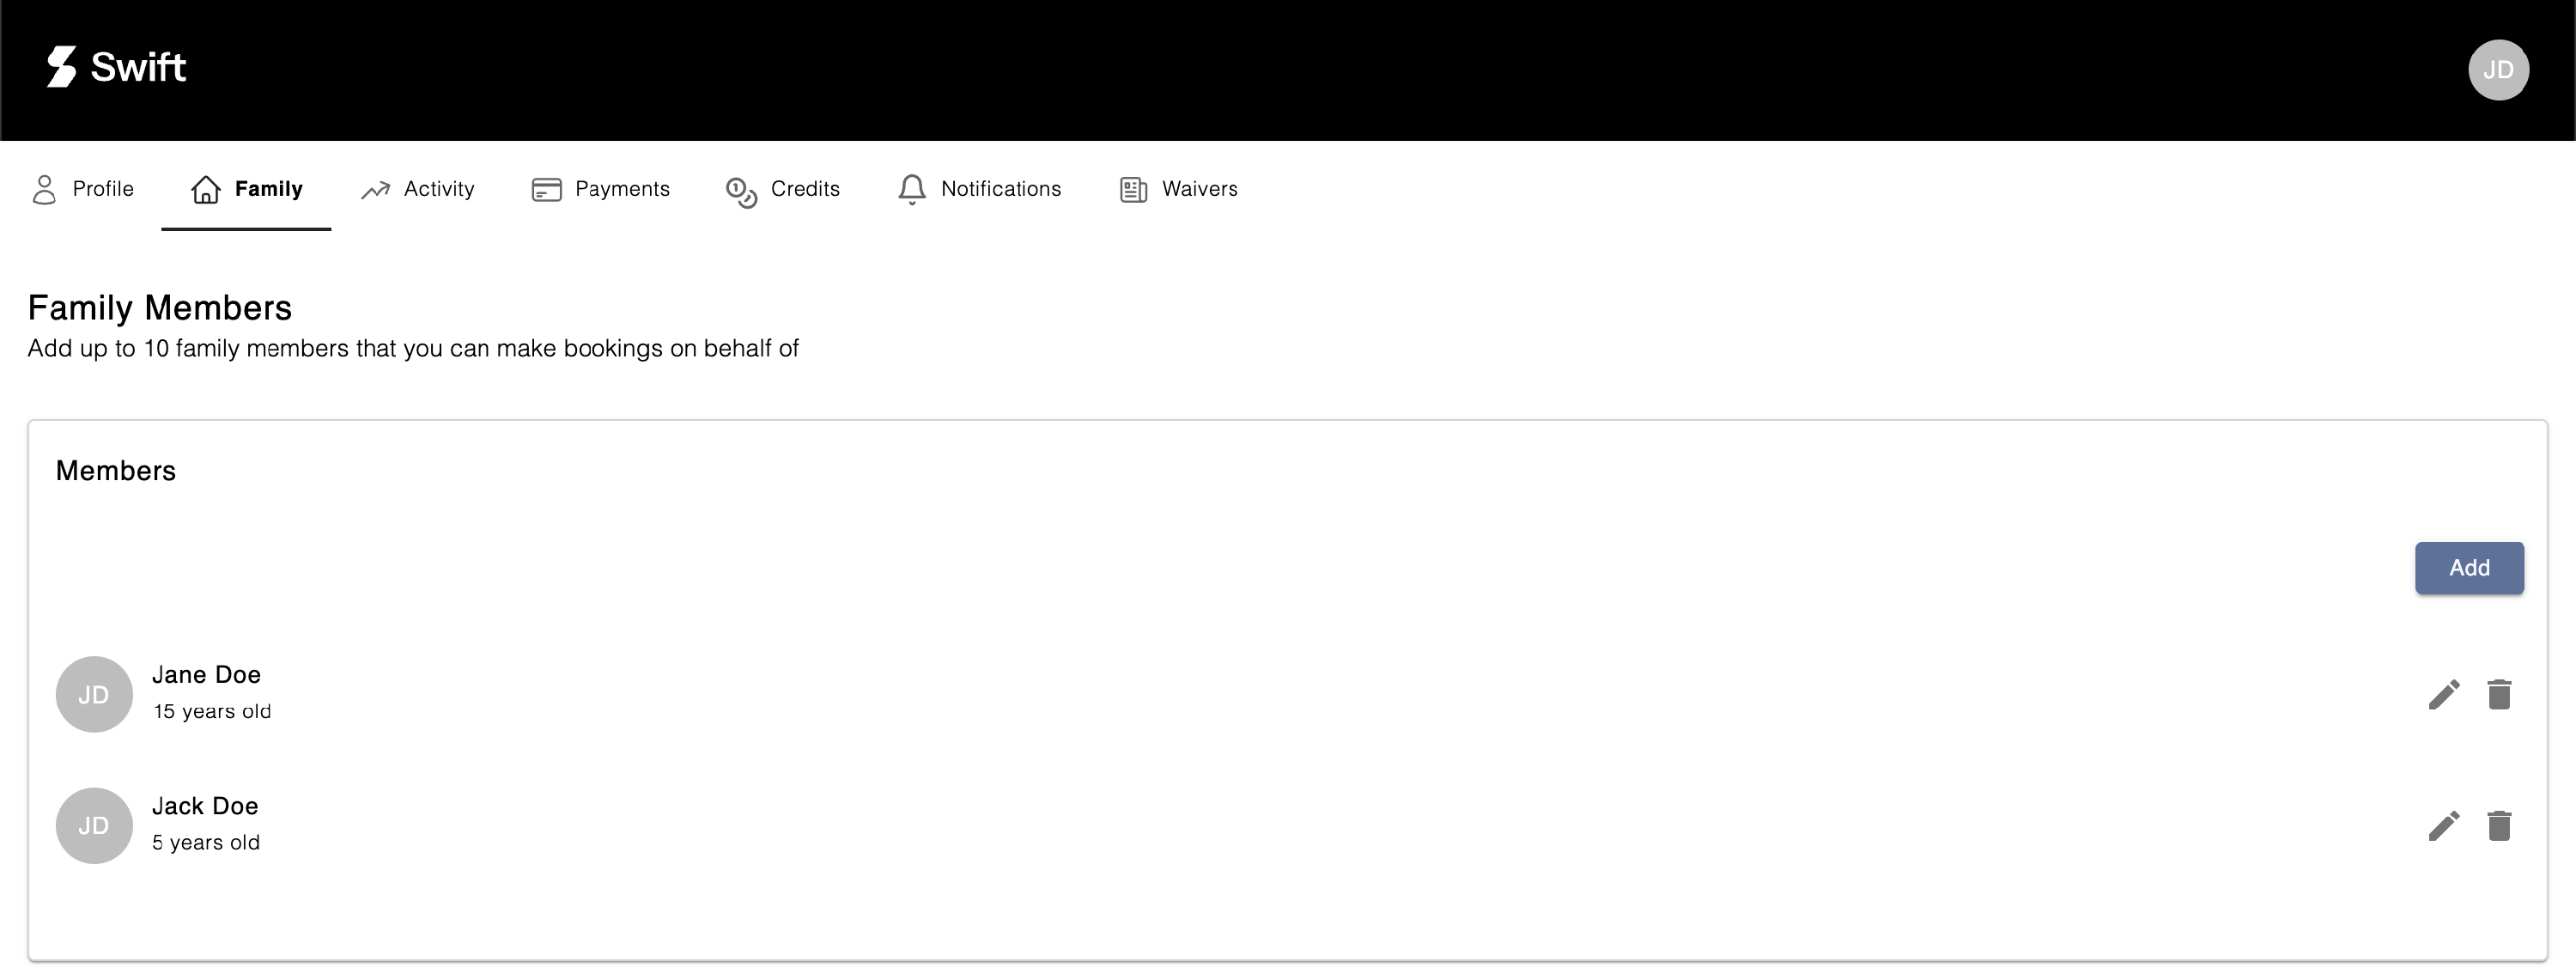Viewport: 2576px width, 980px height.
Task: Click the Waivers document icon
Action: click(x=1132, y=189)
